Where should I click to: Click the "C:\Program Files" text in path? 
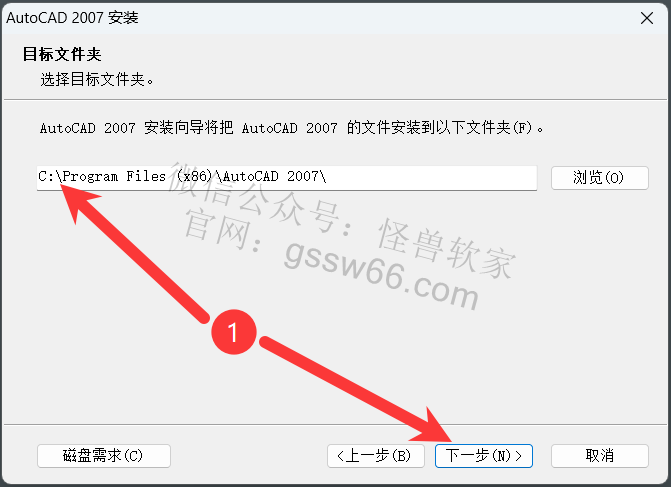pos(102,176)
